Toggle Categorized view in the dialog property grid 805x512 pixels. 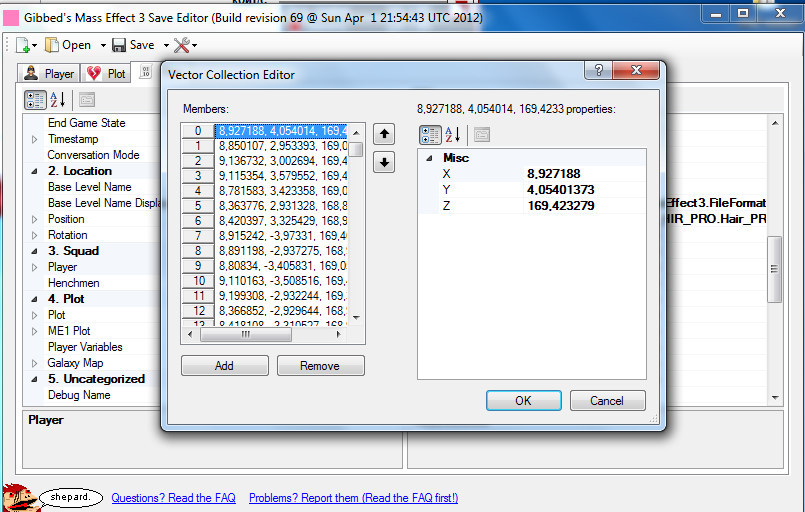(x=430, y=135)
